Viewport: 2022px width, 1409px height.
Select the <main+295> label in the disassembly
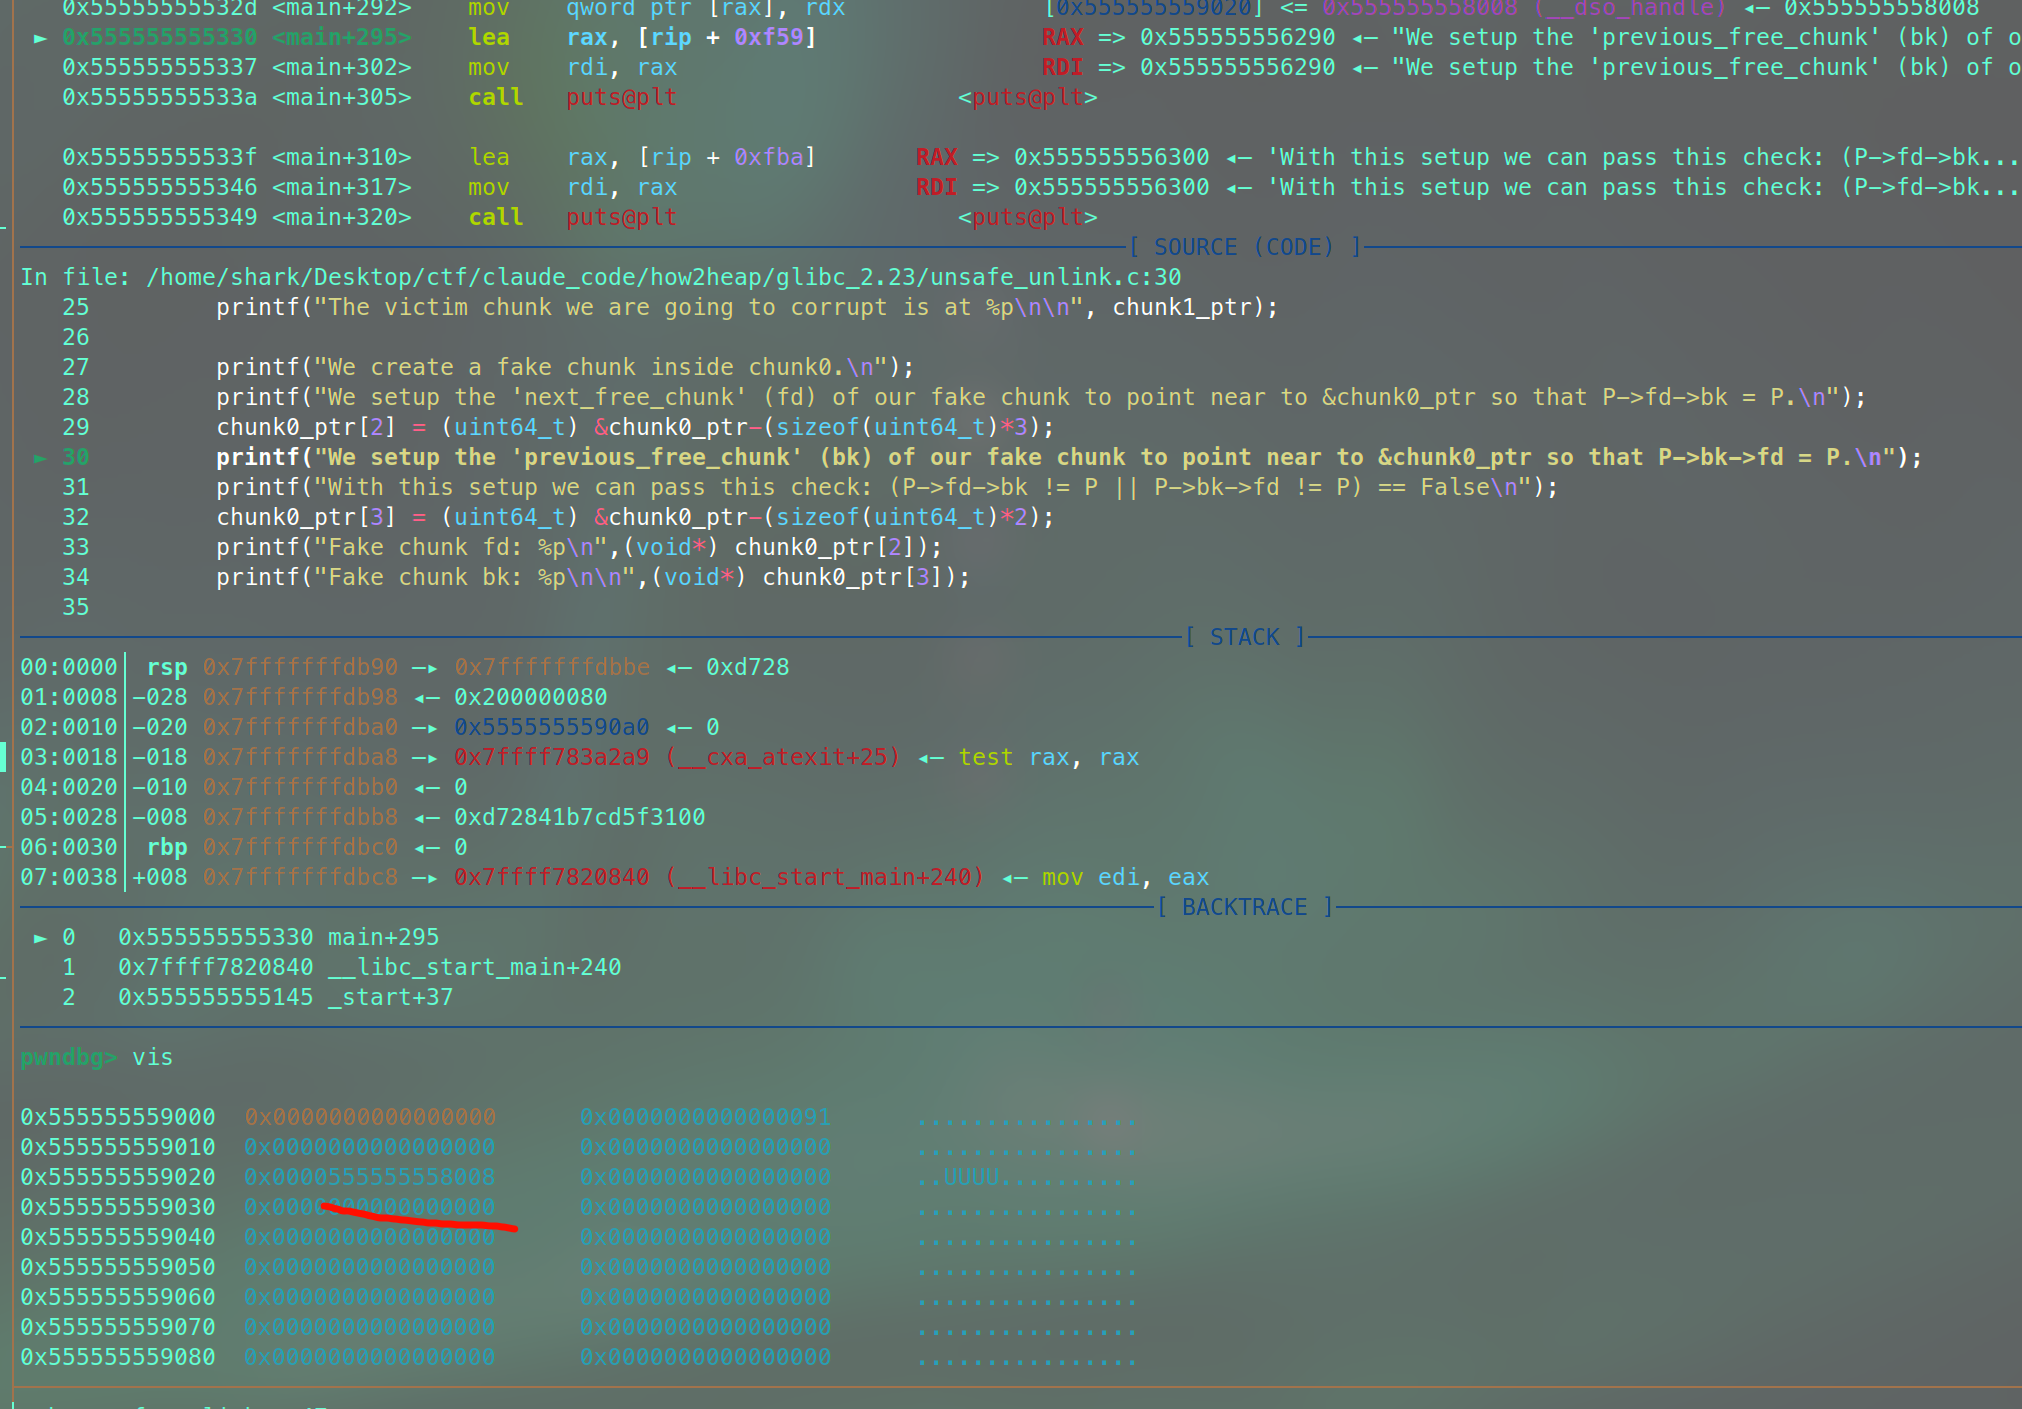341,38
